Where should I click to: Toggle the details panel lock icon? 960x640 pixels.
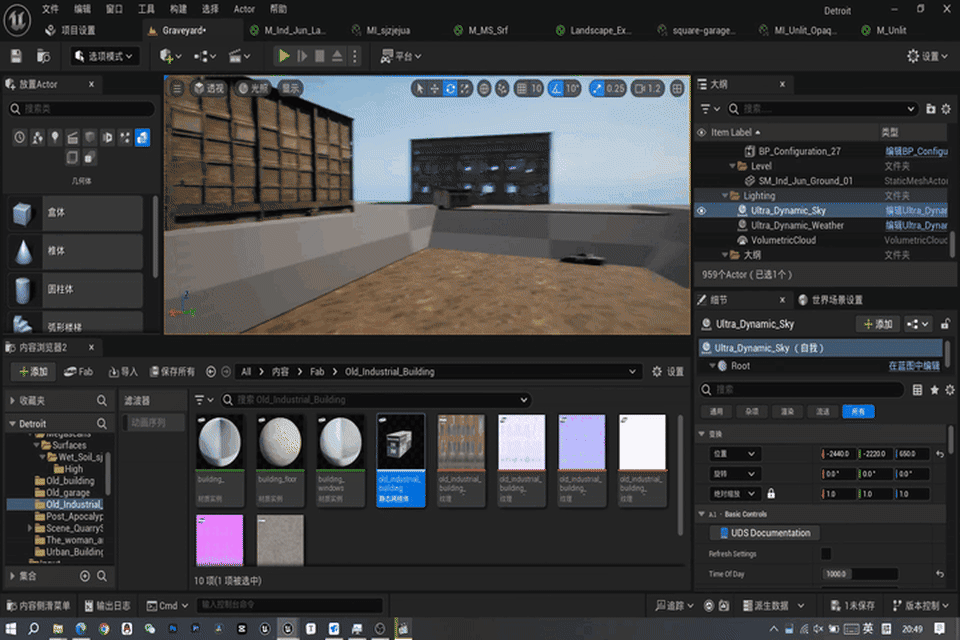pos(945,324)
